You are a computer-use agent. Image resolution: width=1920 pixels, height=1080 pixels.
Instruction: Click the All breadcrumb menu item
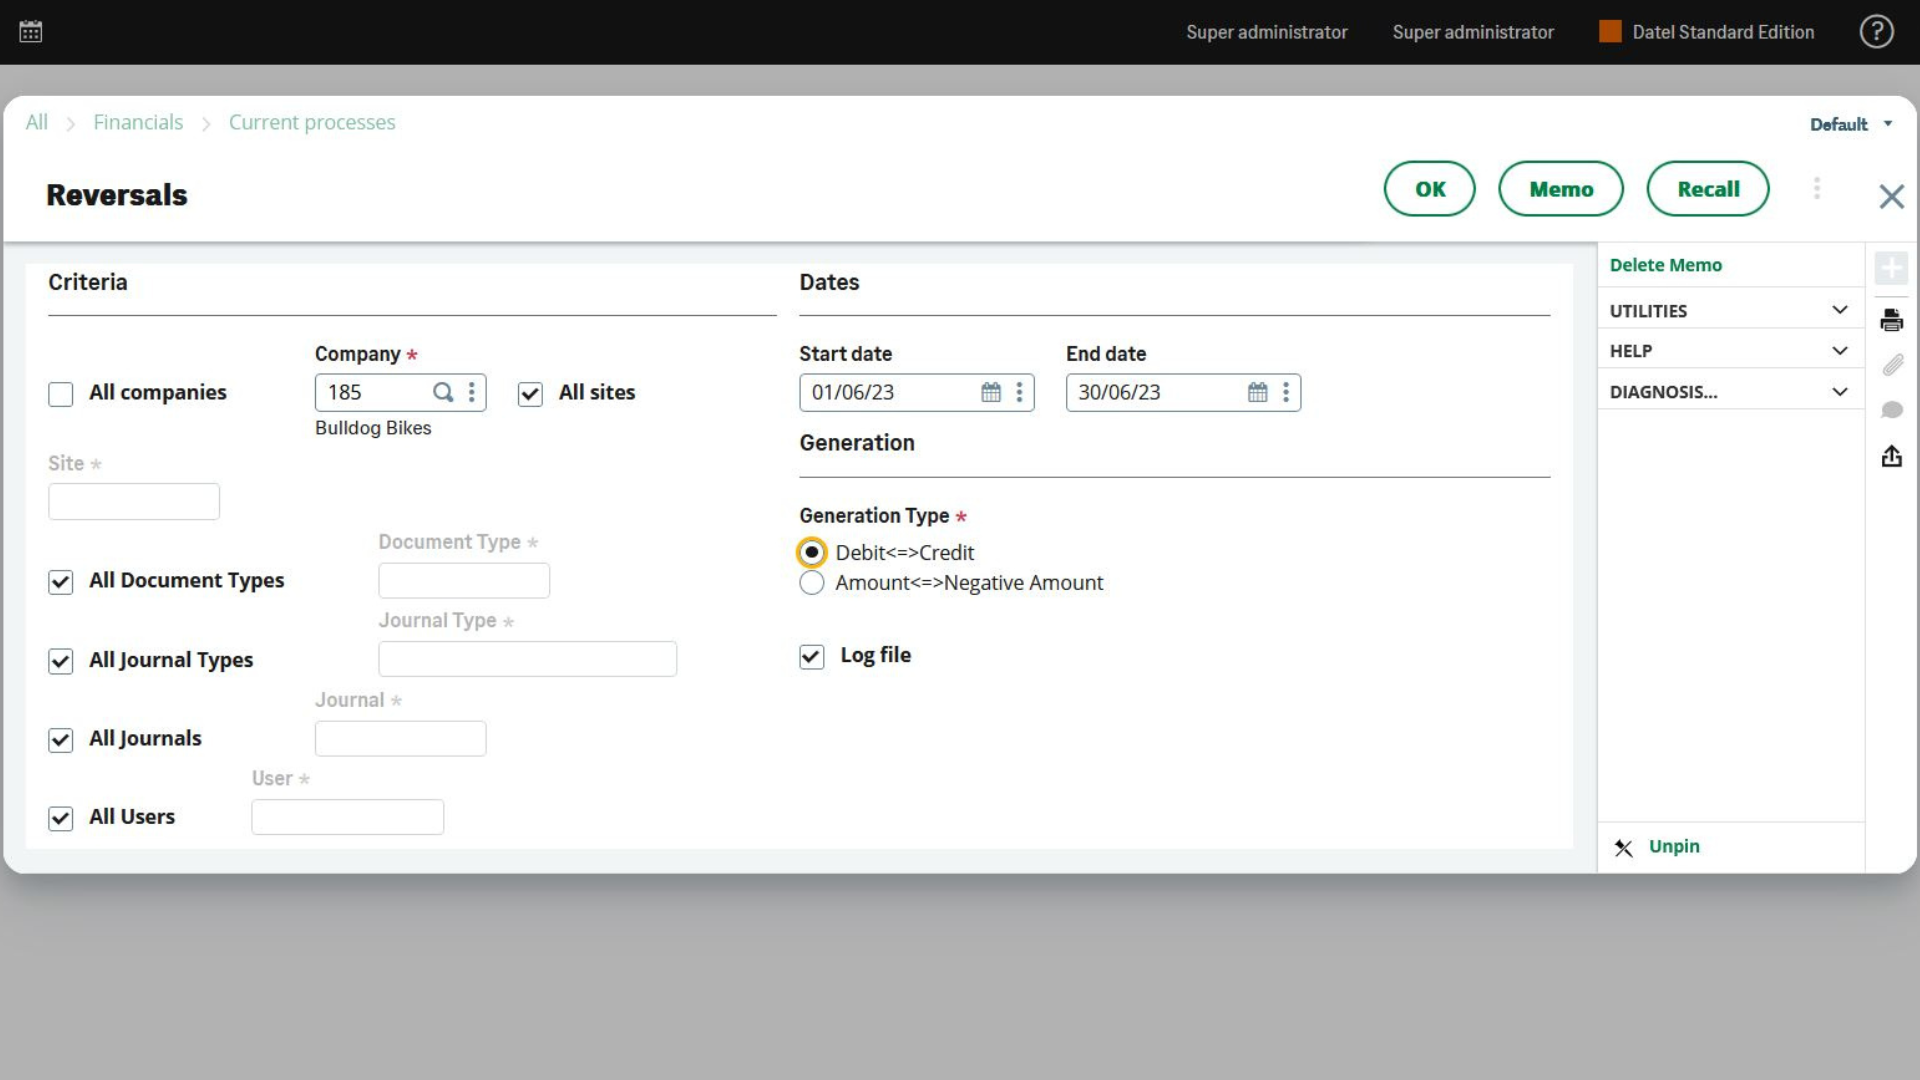37,121
